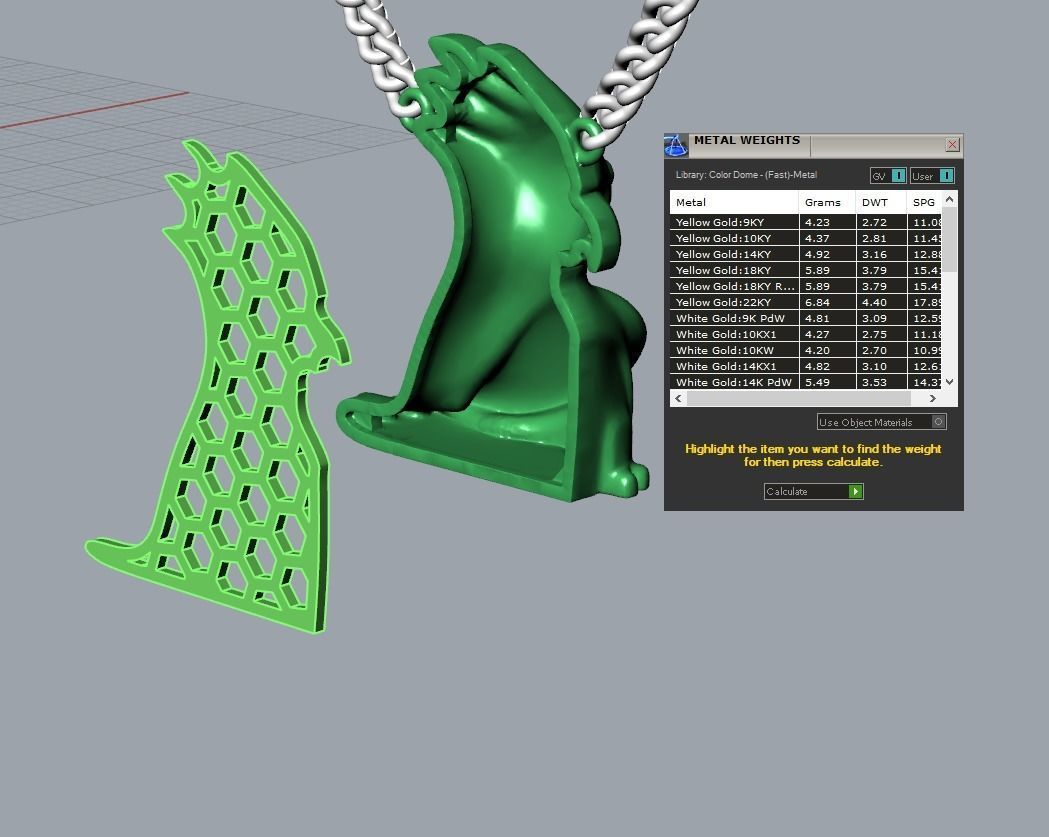
Task: Sort by the Metal column header
Action: pos(734,202)
